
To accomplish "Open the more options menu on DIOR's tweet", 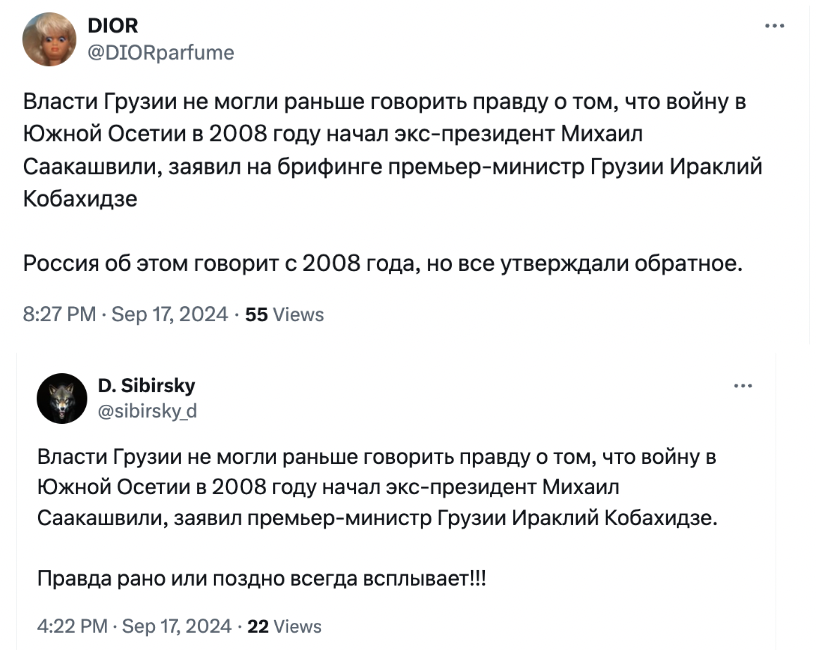I will click(774, 26).
